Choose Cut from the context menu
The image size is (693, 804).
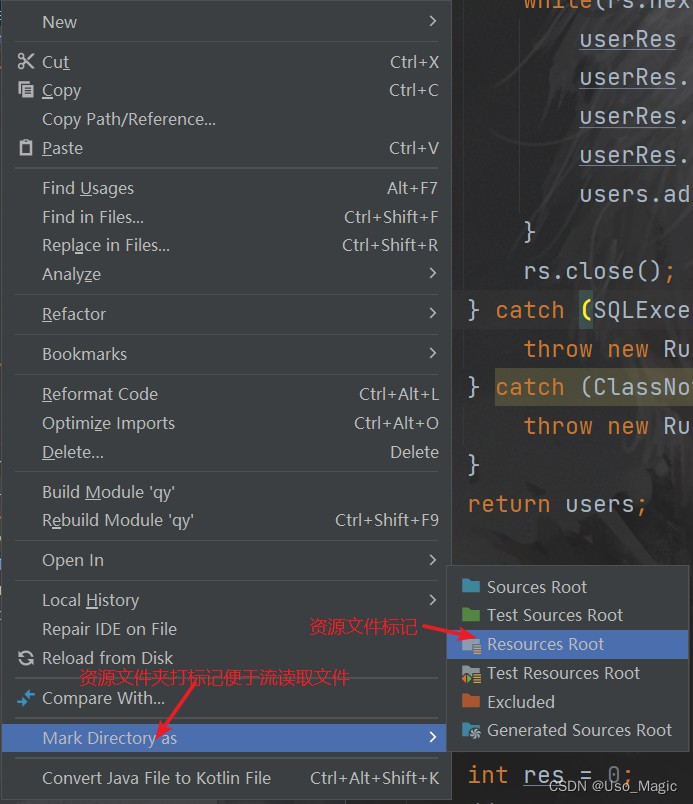(x=226, y=62)
